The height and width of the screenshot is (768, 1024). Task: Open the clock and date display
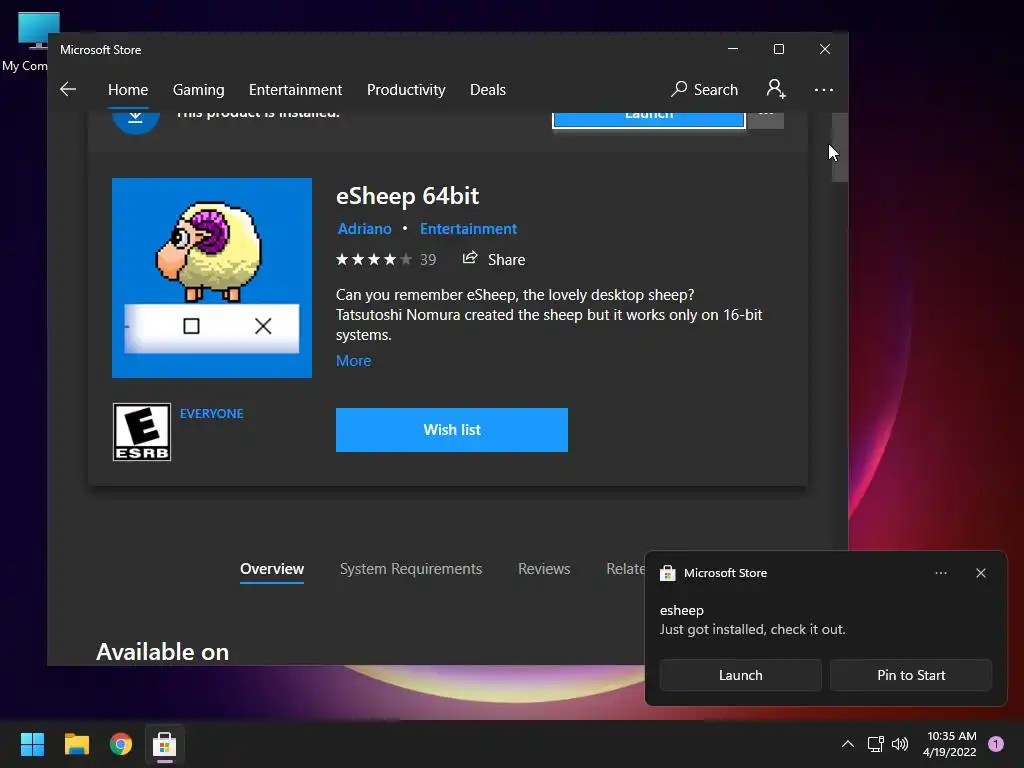[950, 744]
